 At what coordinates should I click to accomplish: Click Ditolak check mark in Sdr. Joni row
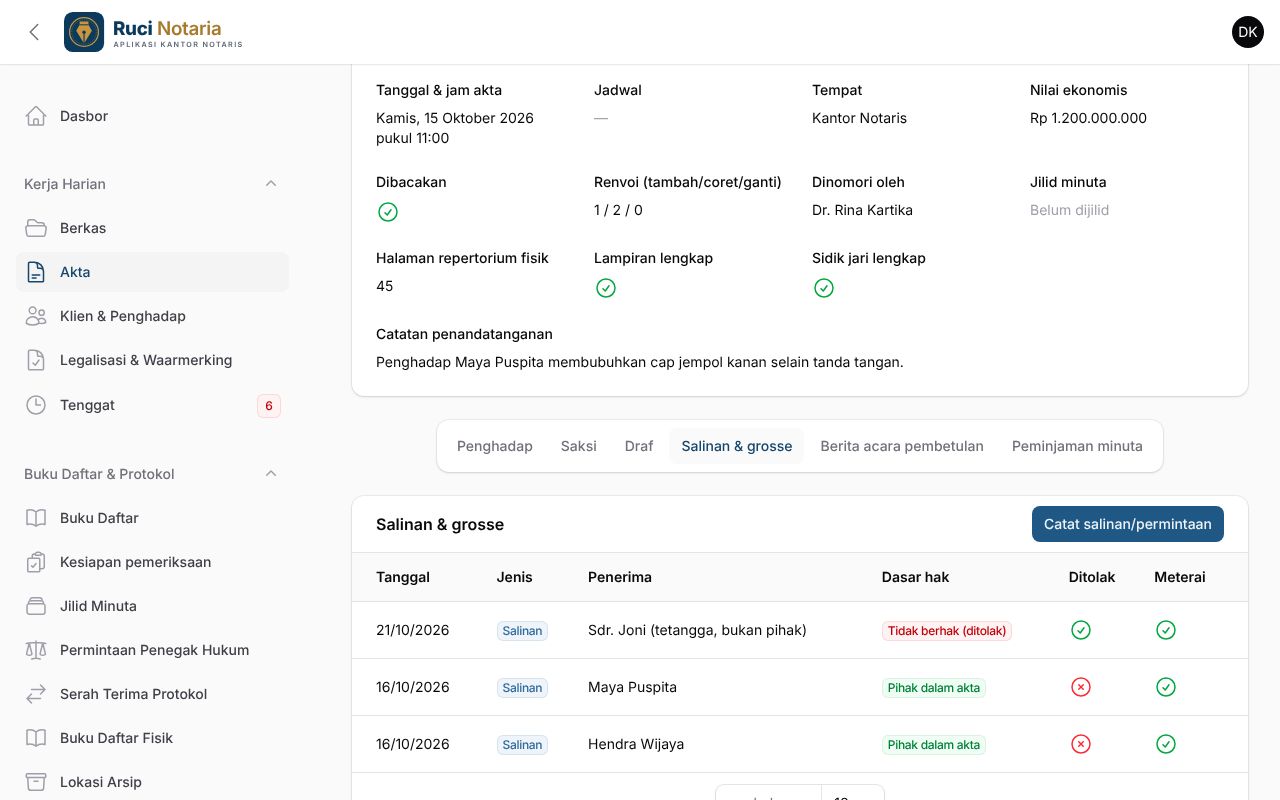(x=1081, y=630)
